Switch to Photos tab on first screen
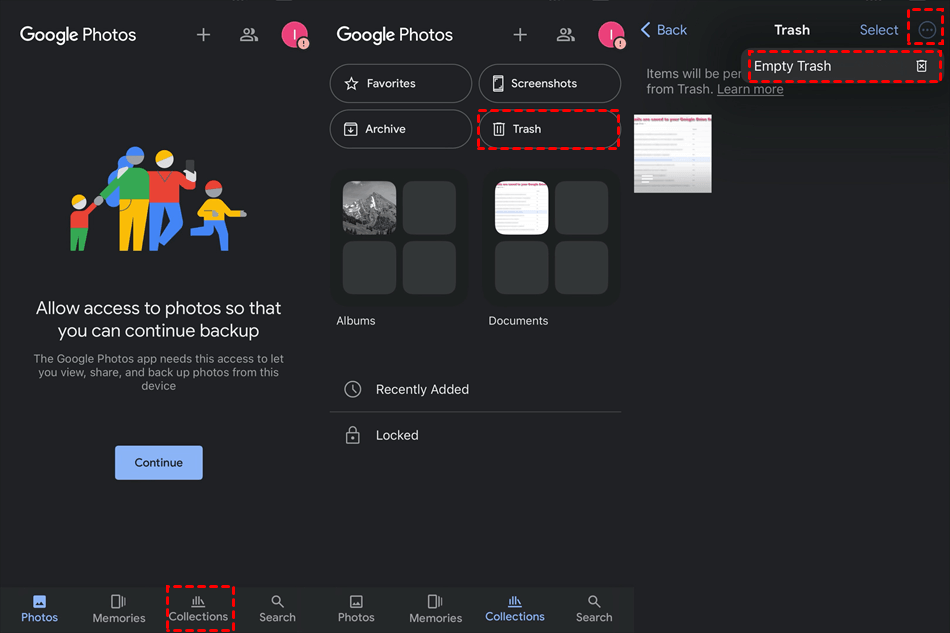The image size is (950, 633). click(39, 609)
